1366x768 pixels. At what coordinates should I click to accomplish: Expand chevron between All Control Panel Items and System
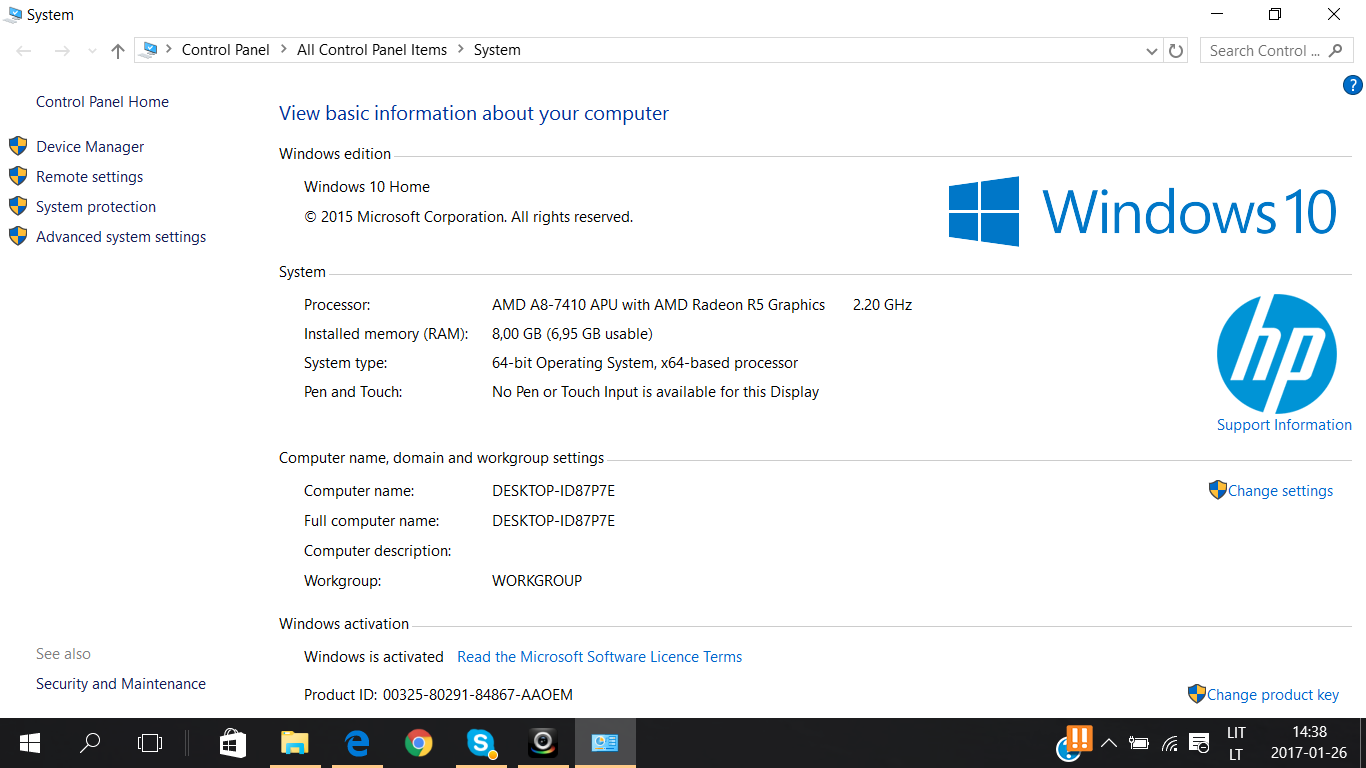point(461,50)
